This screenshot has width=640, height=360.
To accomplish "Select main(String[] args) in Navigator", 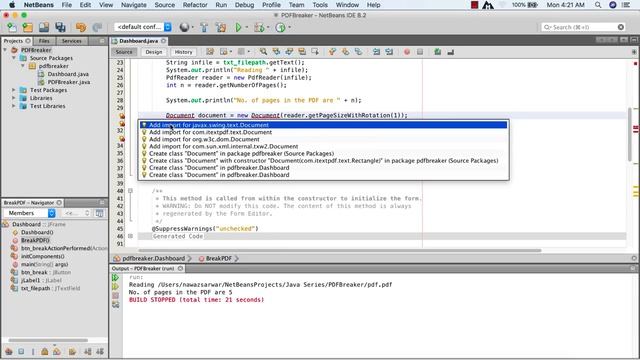I will [x=44, y=264].
